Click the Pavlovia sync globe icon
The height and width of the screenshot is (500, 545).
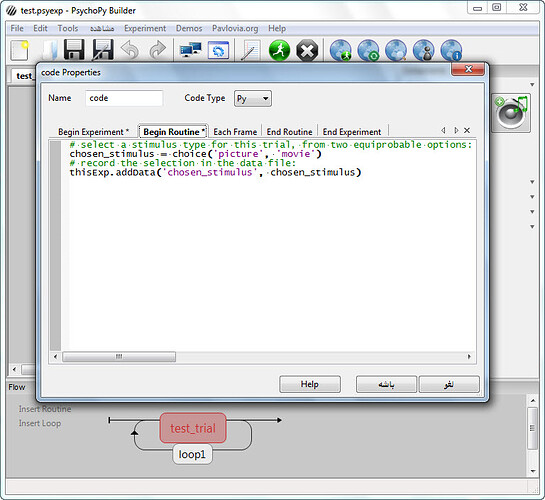coord(368,51)
